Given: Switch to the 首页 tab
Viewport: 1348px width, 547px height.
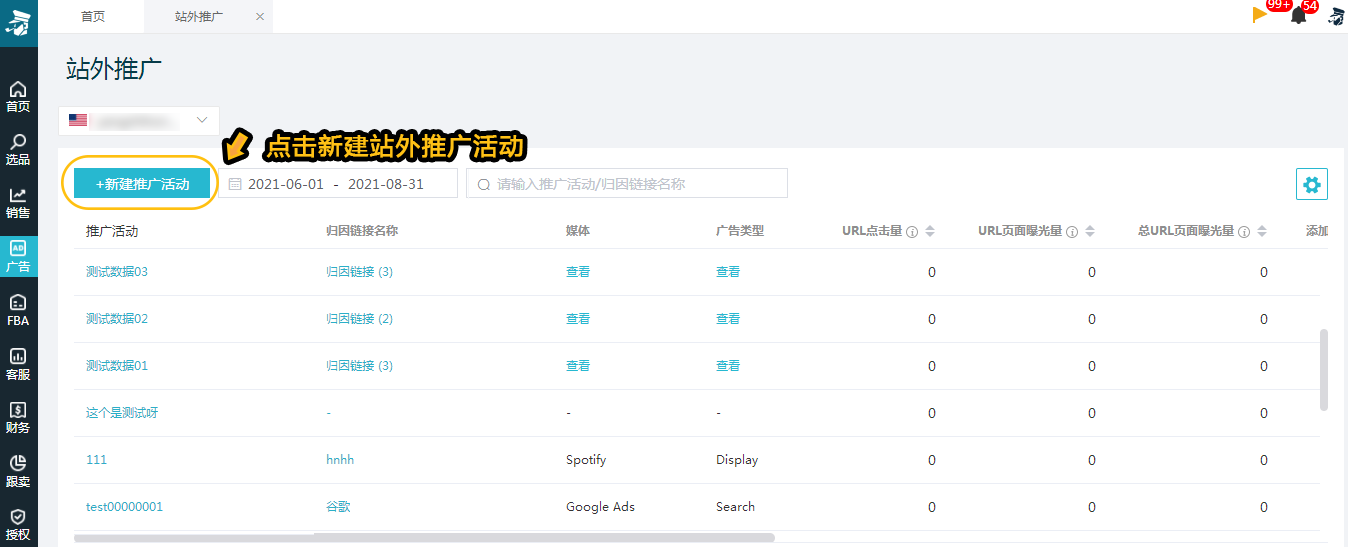Looking at the screenshot, I should 93,17.
